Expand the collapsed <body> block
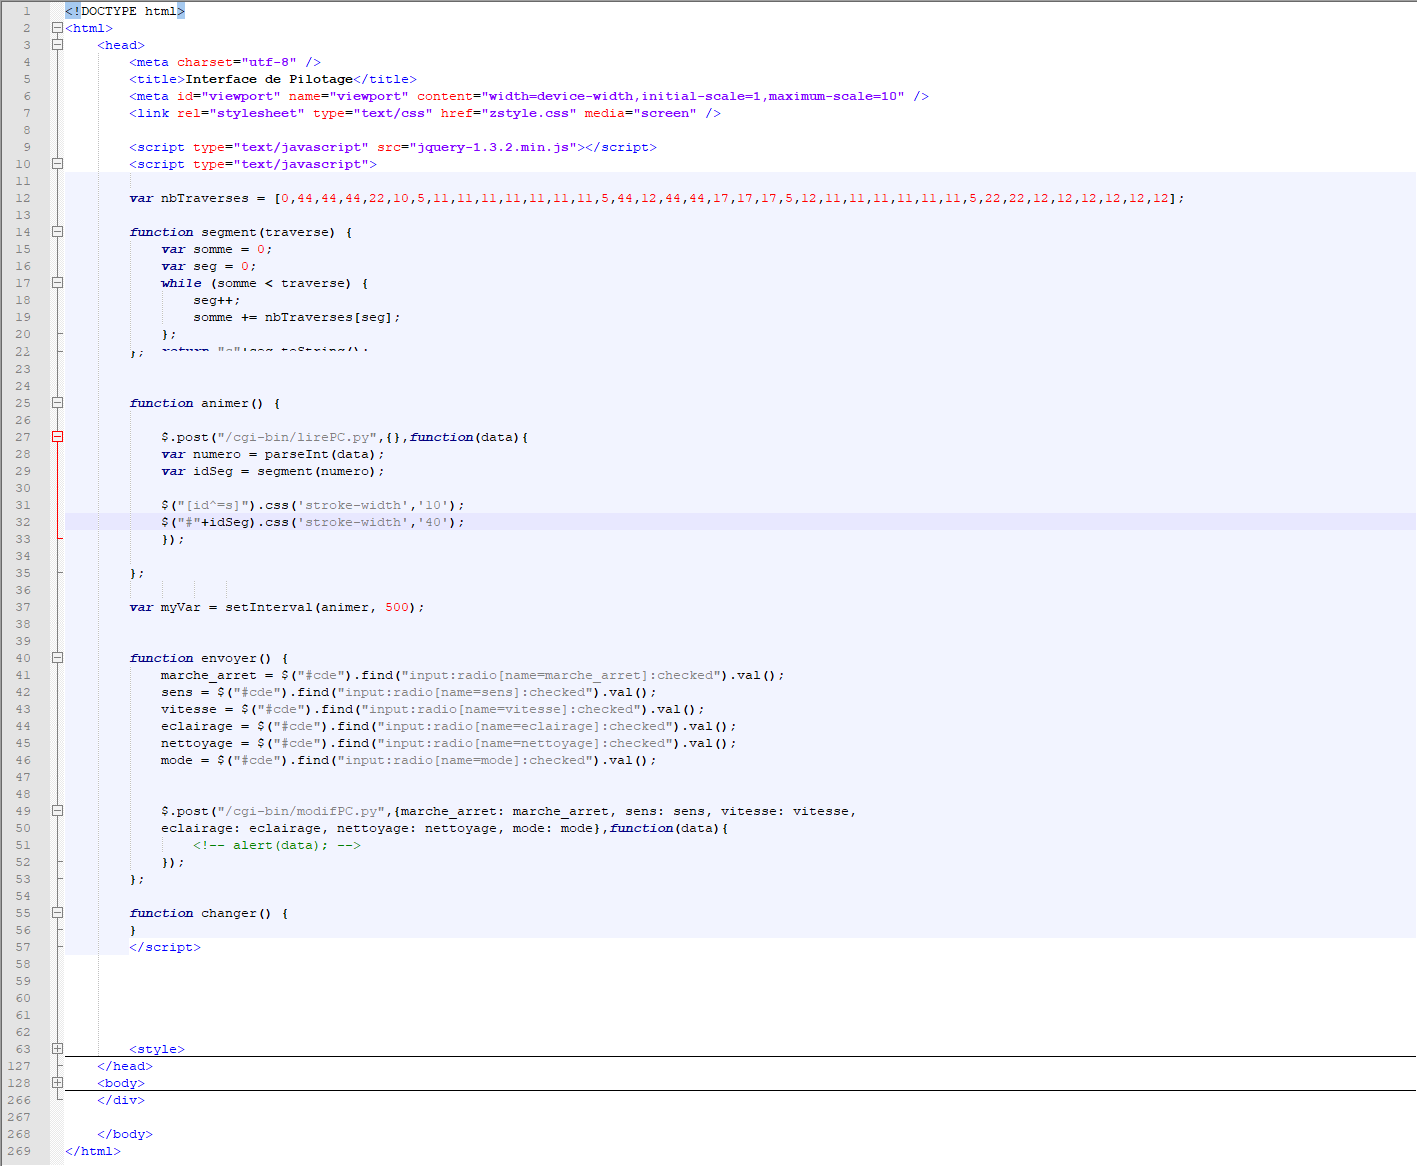Image resolution: width=1417 pixels, height=1166 pixels. point(57,1083)
